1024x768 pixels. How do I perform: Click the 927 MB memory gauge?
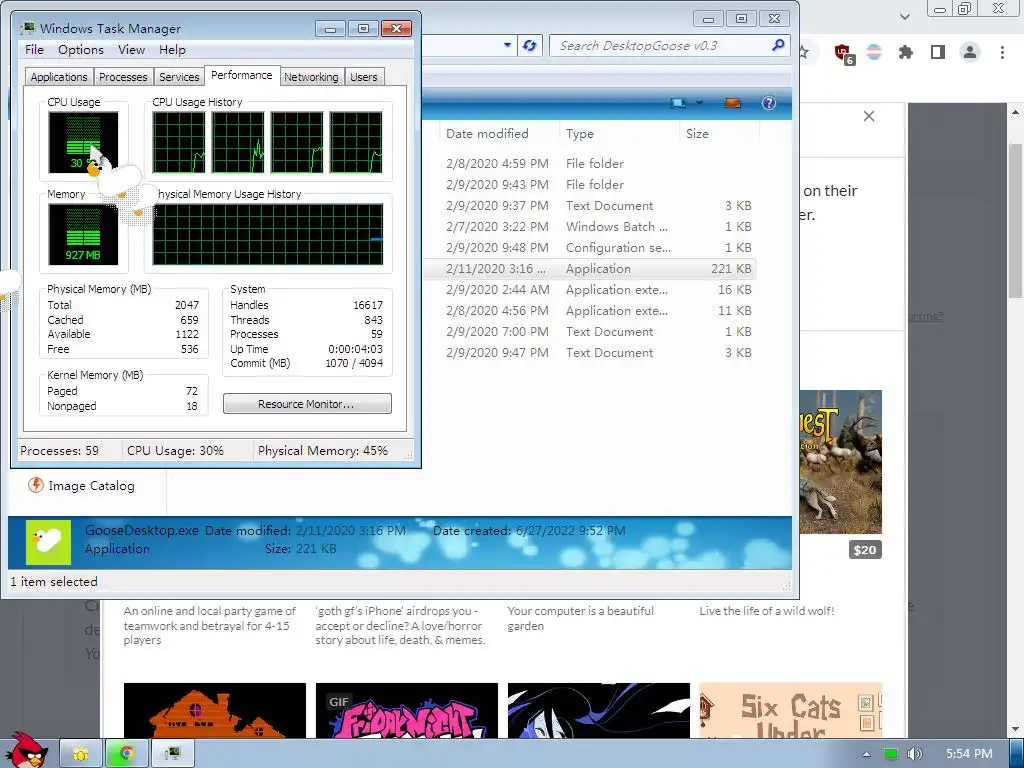83,235
